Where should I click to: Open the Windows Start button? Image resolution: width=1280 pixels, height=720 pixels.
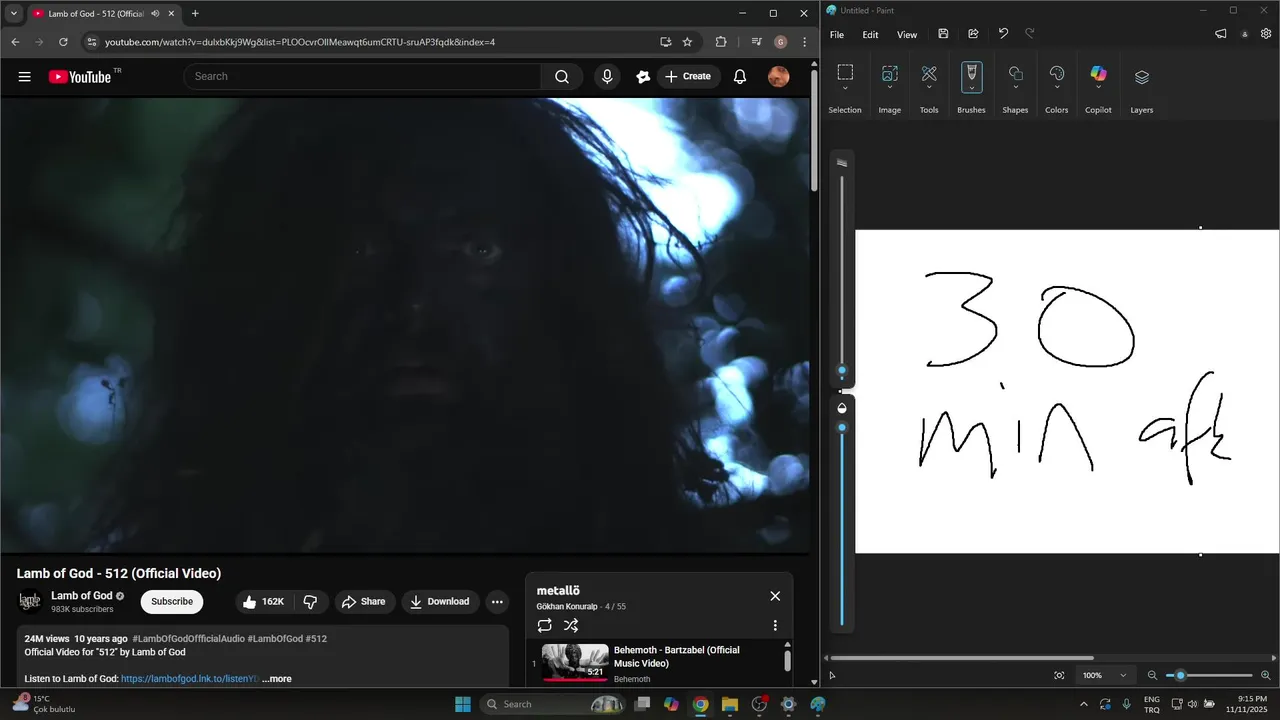tap(463, 704)
